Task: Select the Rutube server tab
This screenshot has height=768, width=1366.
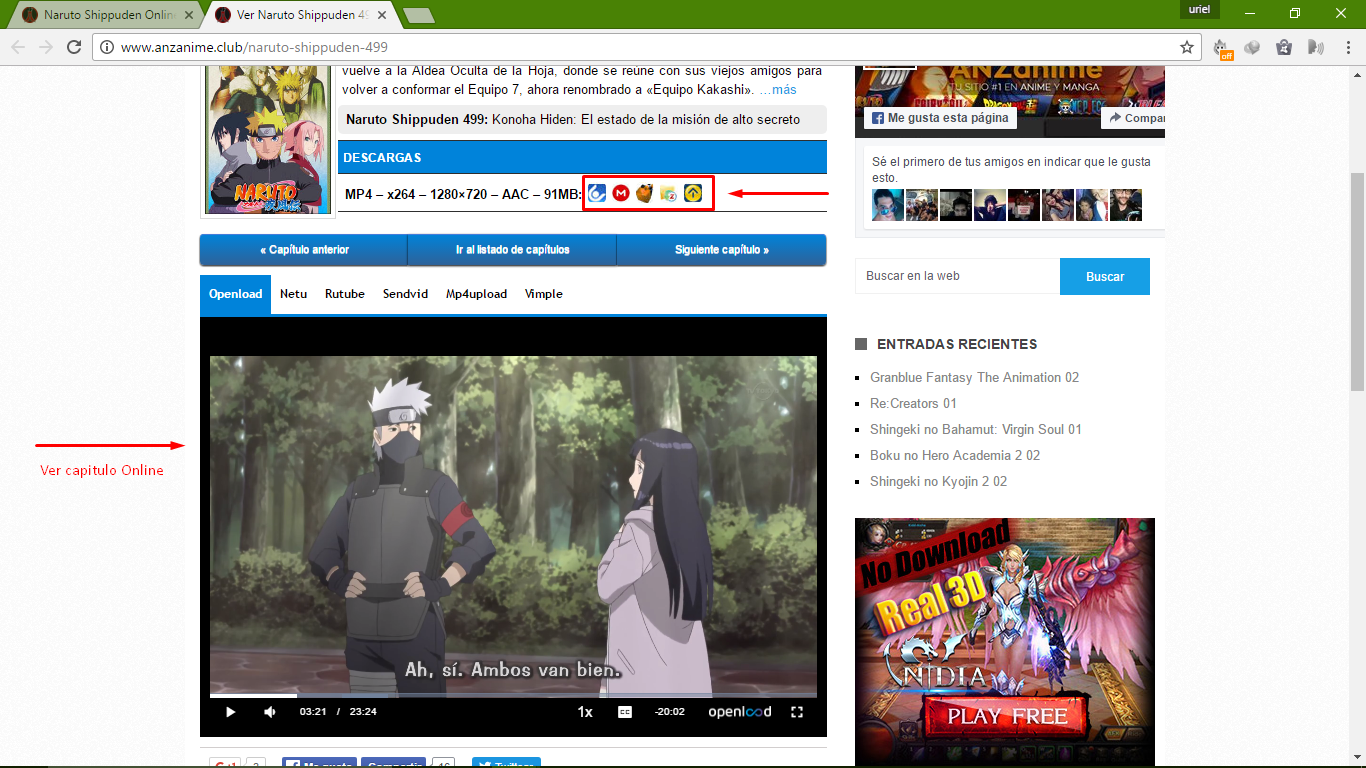Action: click(x=345, y=294)
